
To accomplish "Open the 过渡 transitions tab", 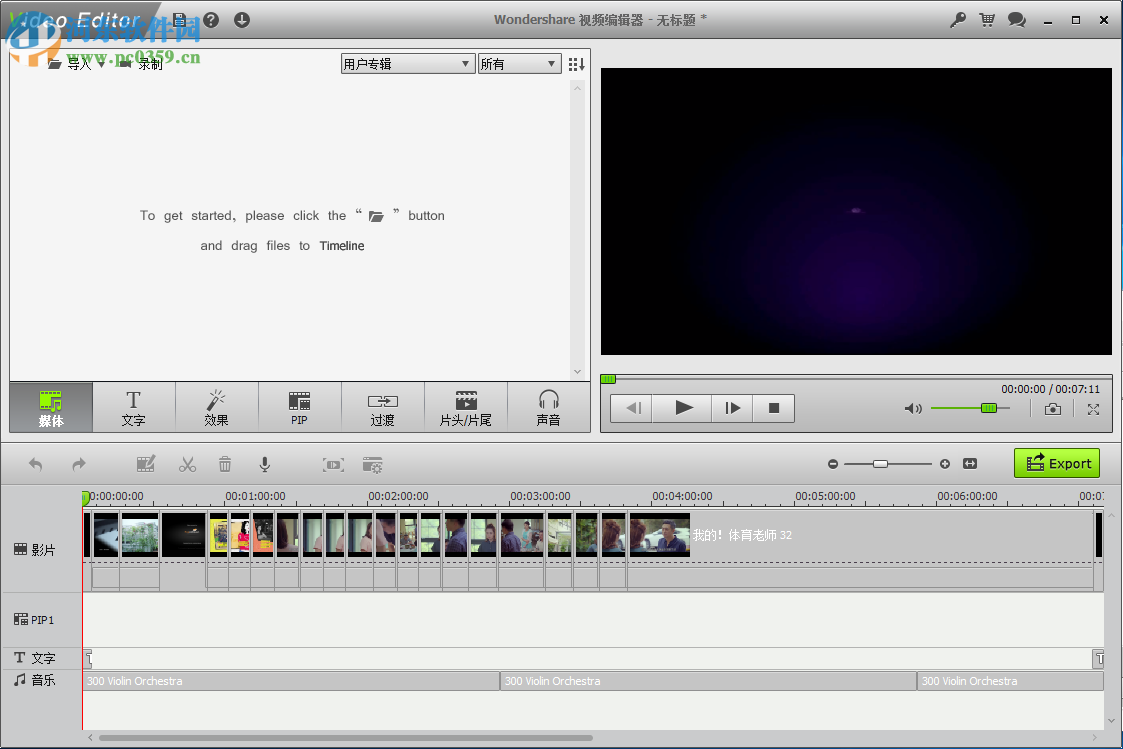I will coord(382,407).
